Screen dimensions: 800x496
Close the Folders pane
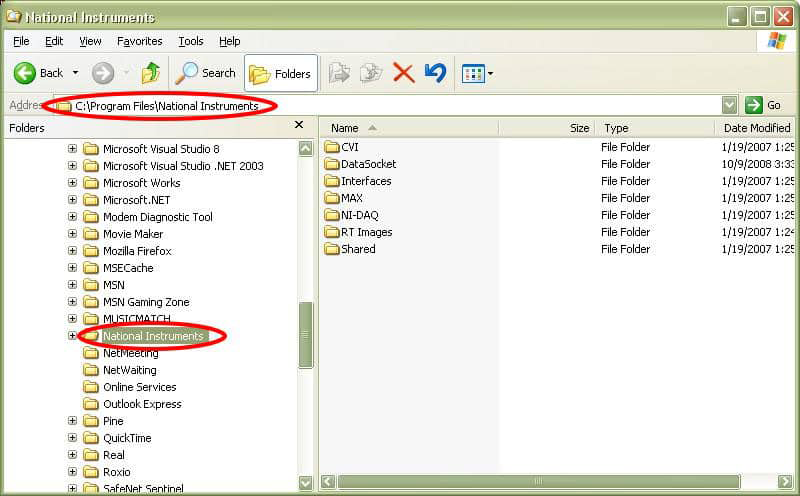click(x=299, y=125)
